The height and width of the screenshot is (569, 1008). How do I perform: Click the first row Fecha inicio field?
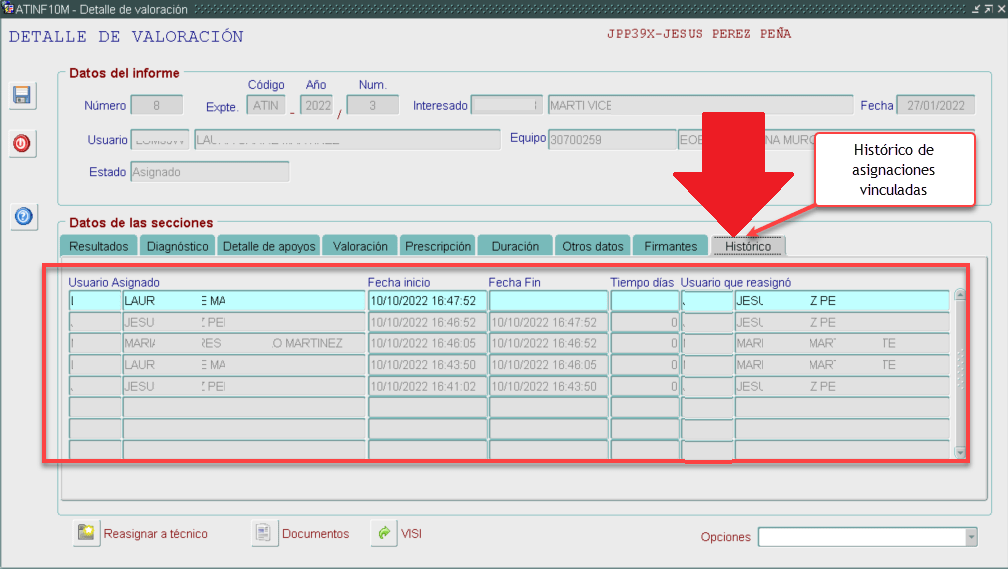click(x=427, y=300)
